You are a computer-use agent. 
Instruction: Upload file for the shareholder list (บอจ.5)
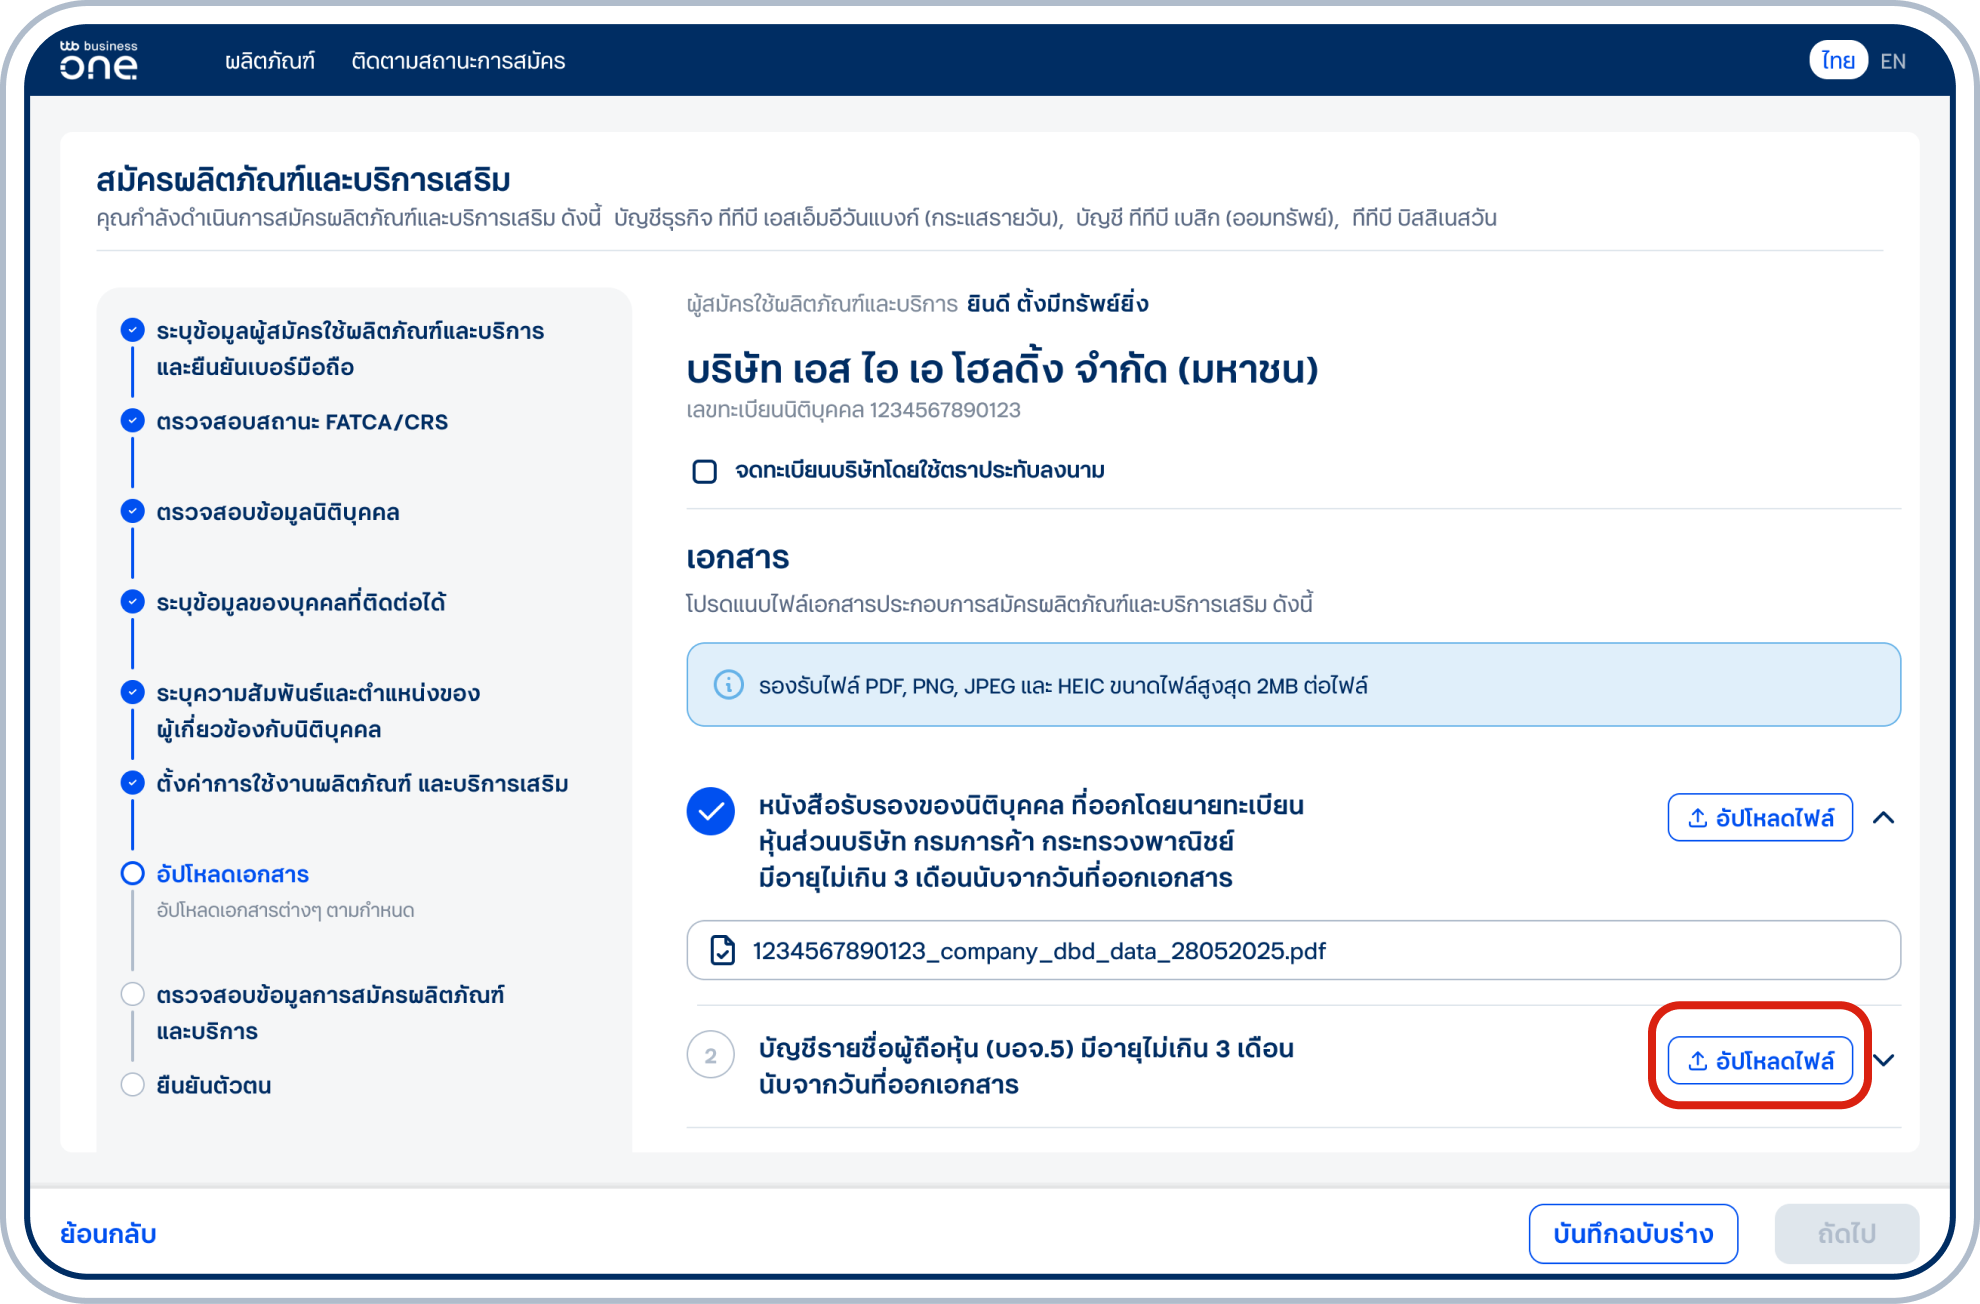[x=1759, y=1060]
